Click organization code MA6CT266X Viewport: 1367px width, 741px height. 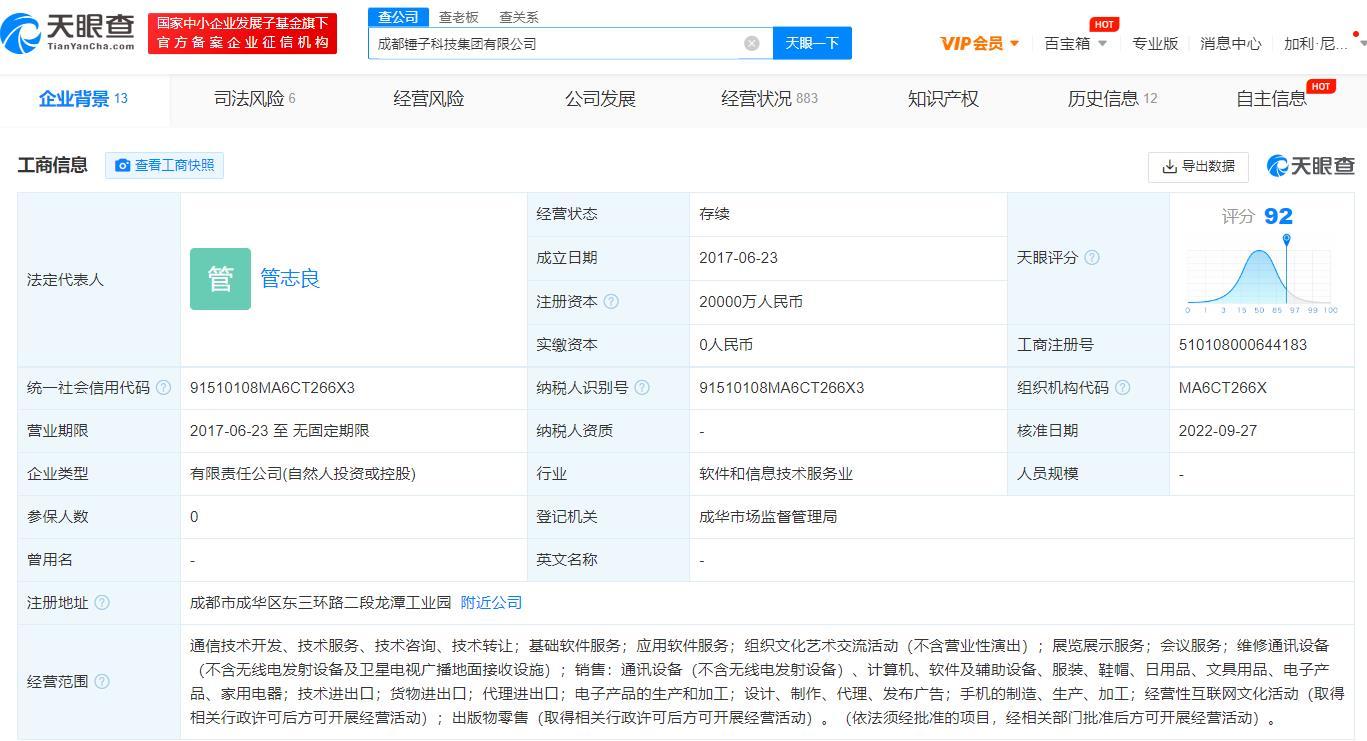[1222, 388]
